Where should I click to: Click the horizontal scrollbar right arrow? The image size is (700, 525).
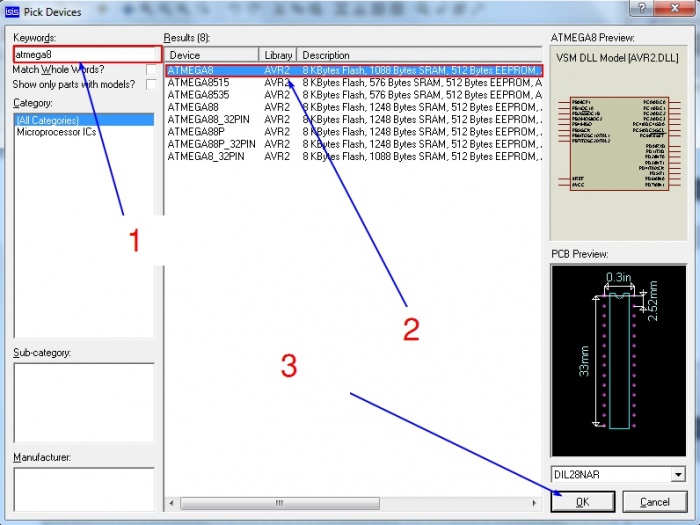pos(534,503)
